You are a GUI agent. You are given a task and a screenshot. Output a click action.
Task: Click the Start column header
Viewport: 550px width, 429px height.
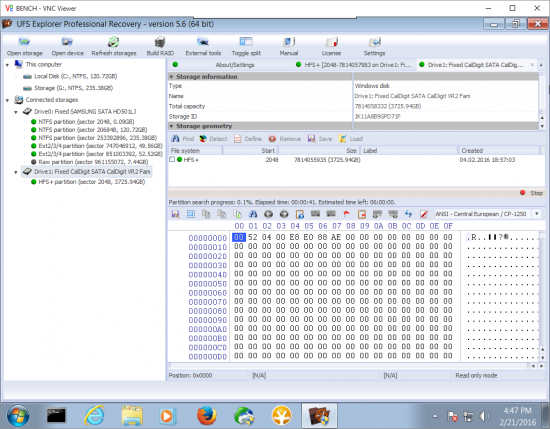250,150
